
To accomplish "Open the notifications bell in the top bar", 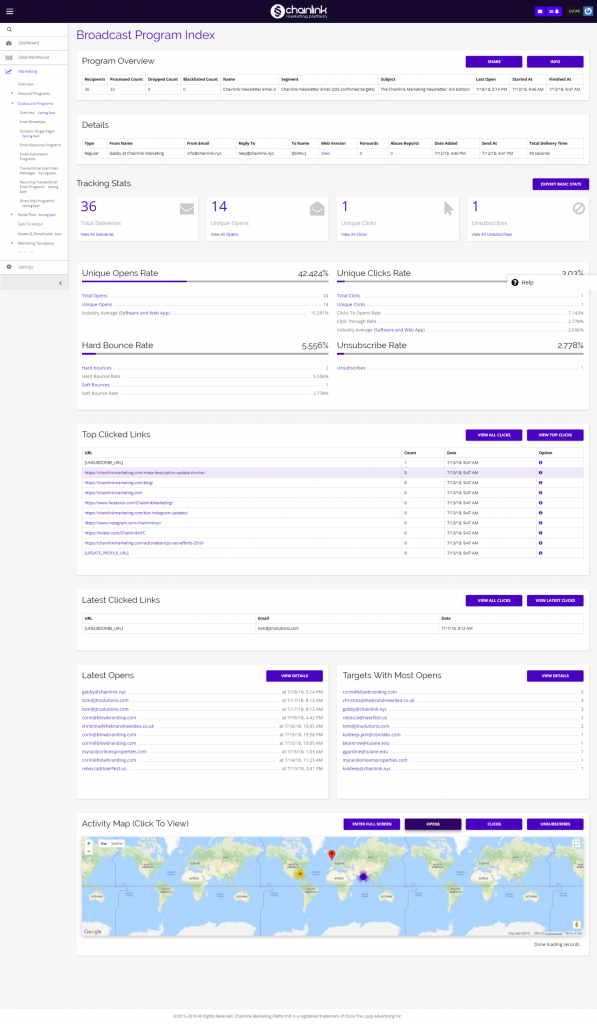I will (x=554, y=11).
